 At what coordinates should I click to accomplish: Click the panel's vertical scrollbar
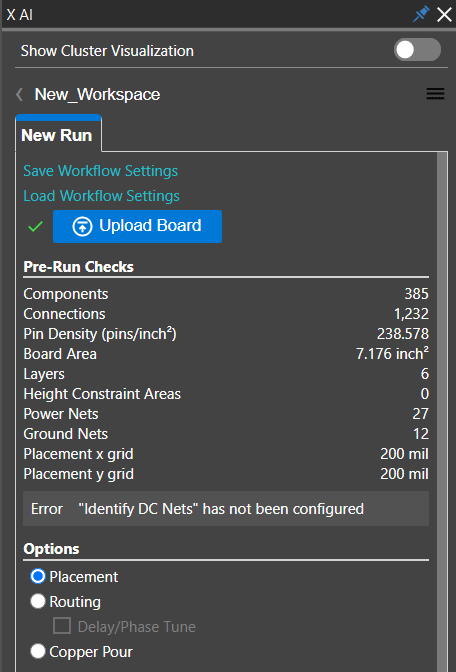click(441, 411)
